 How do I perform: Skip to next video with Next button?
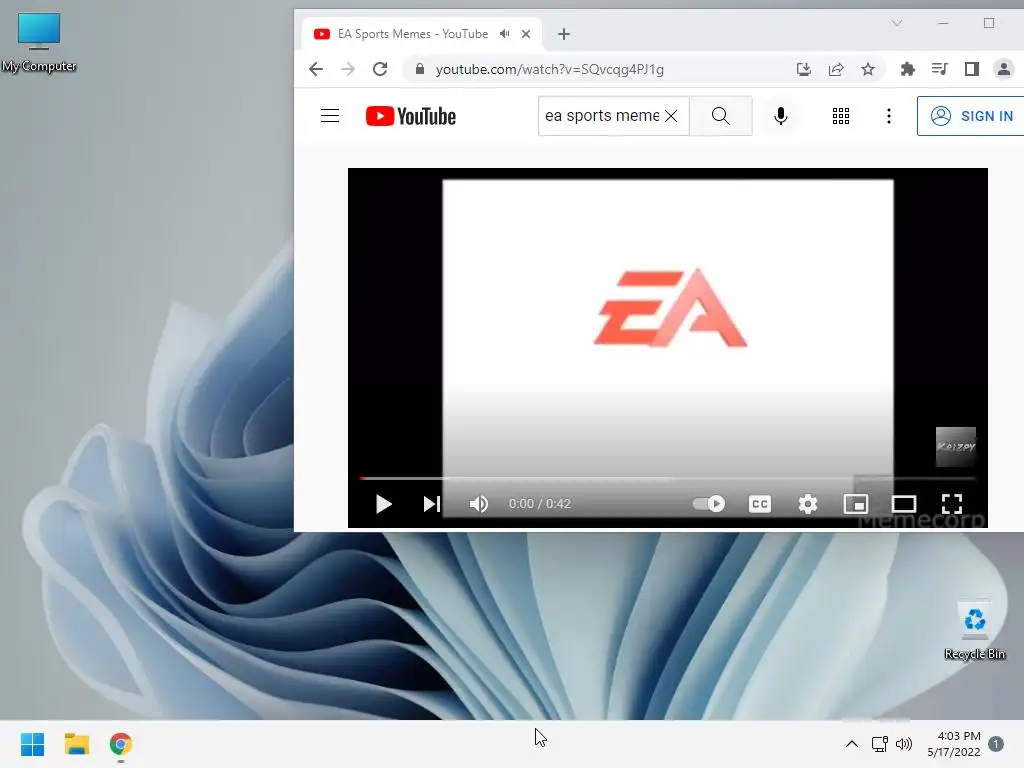point(432,504)
